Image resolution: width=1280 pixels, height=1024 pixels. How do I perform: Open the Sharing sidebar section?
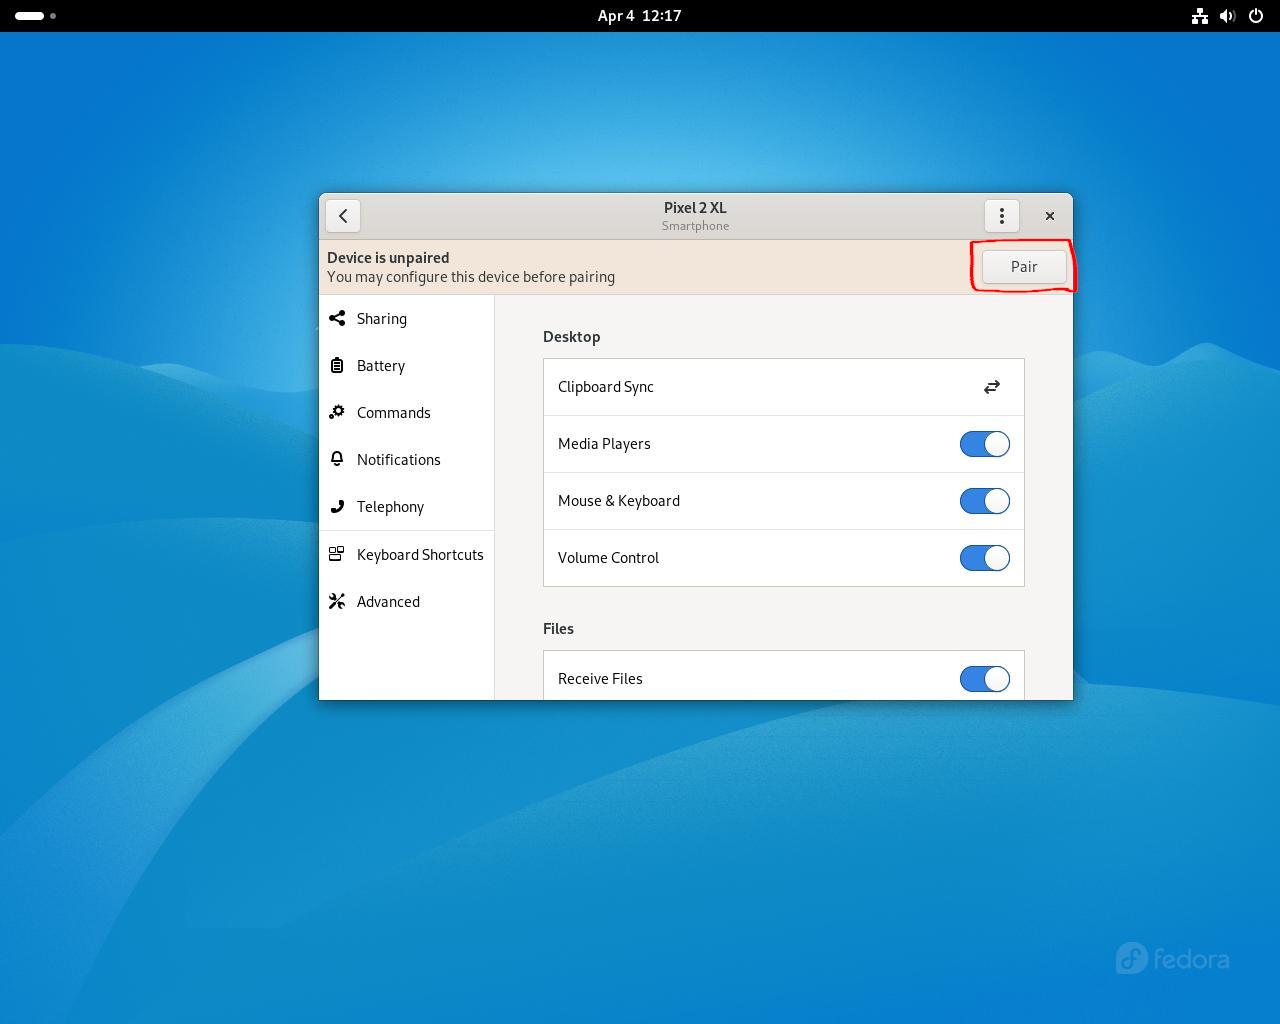pyautogui.click(x=407, y=319)
